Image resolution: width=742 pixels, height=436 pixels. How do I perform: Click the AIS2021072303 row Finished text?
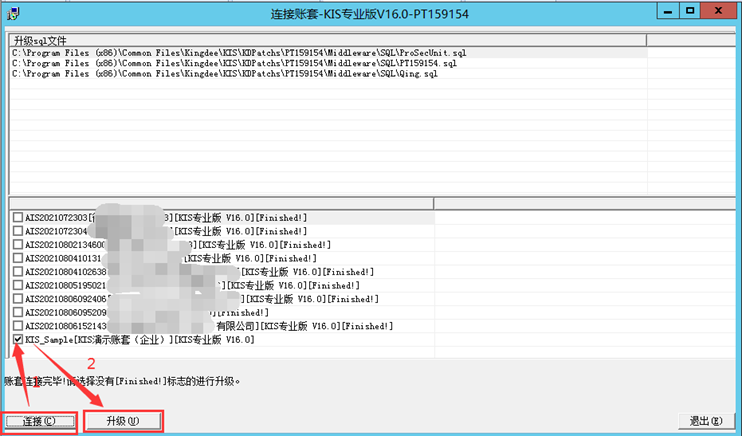click(281, 218)
